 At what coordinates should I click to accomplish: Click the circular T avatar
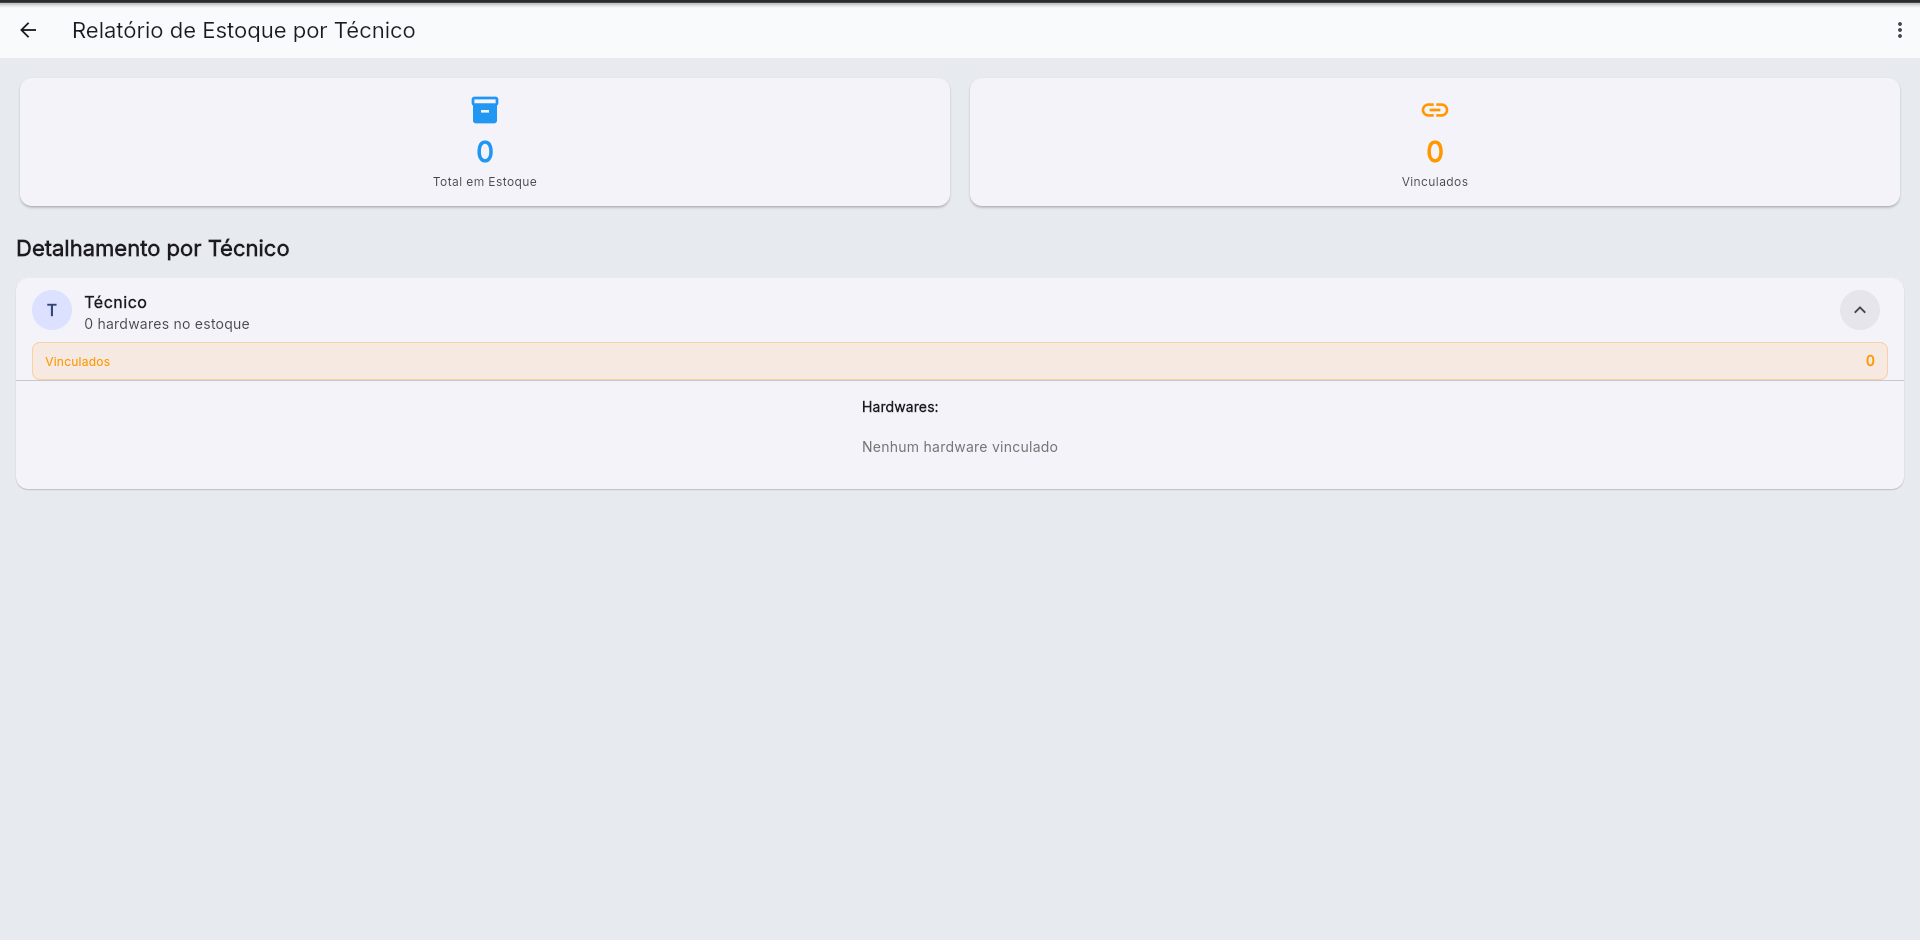tap(52, 311)
